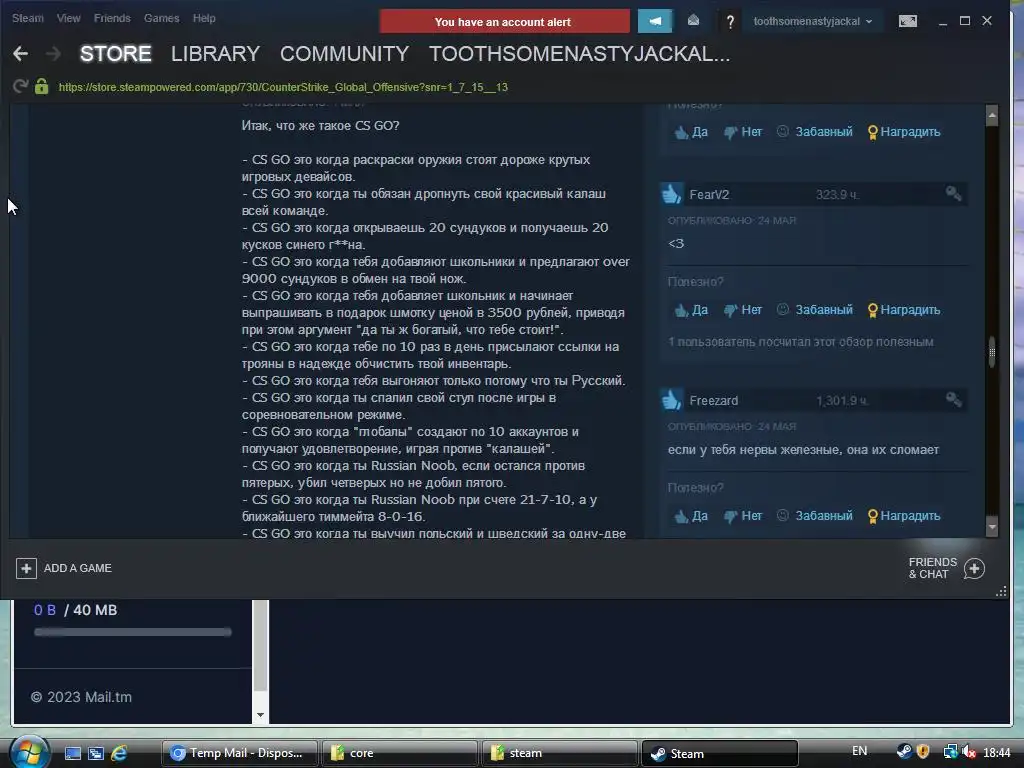Click down arrow of Temp Mail window scrollbar
The width and height of the screenshot is (1024, 768).
[261, 714]
